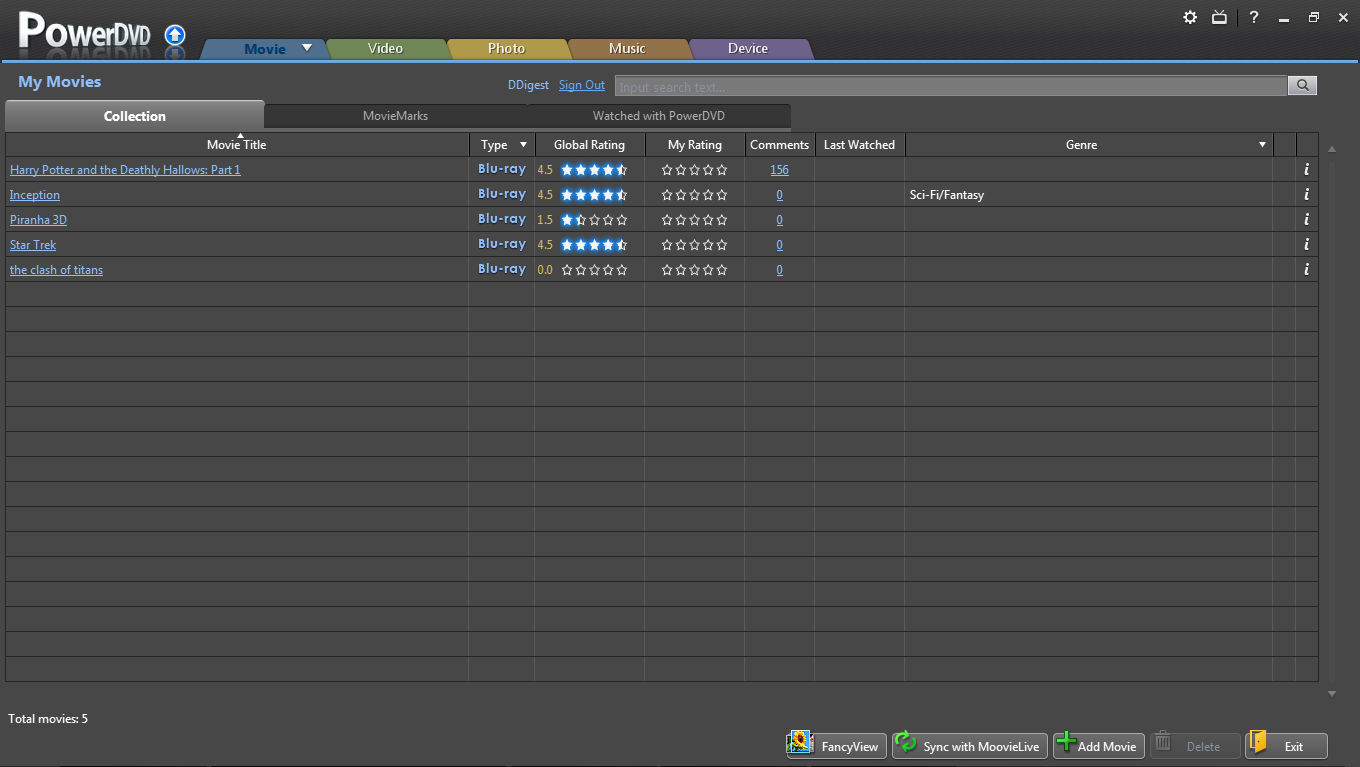Click info icon for Star Trek row
Image resolution: width=1360 pixels, height=767 pixels.
pyautogui.click(x=1306, y=245)
